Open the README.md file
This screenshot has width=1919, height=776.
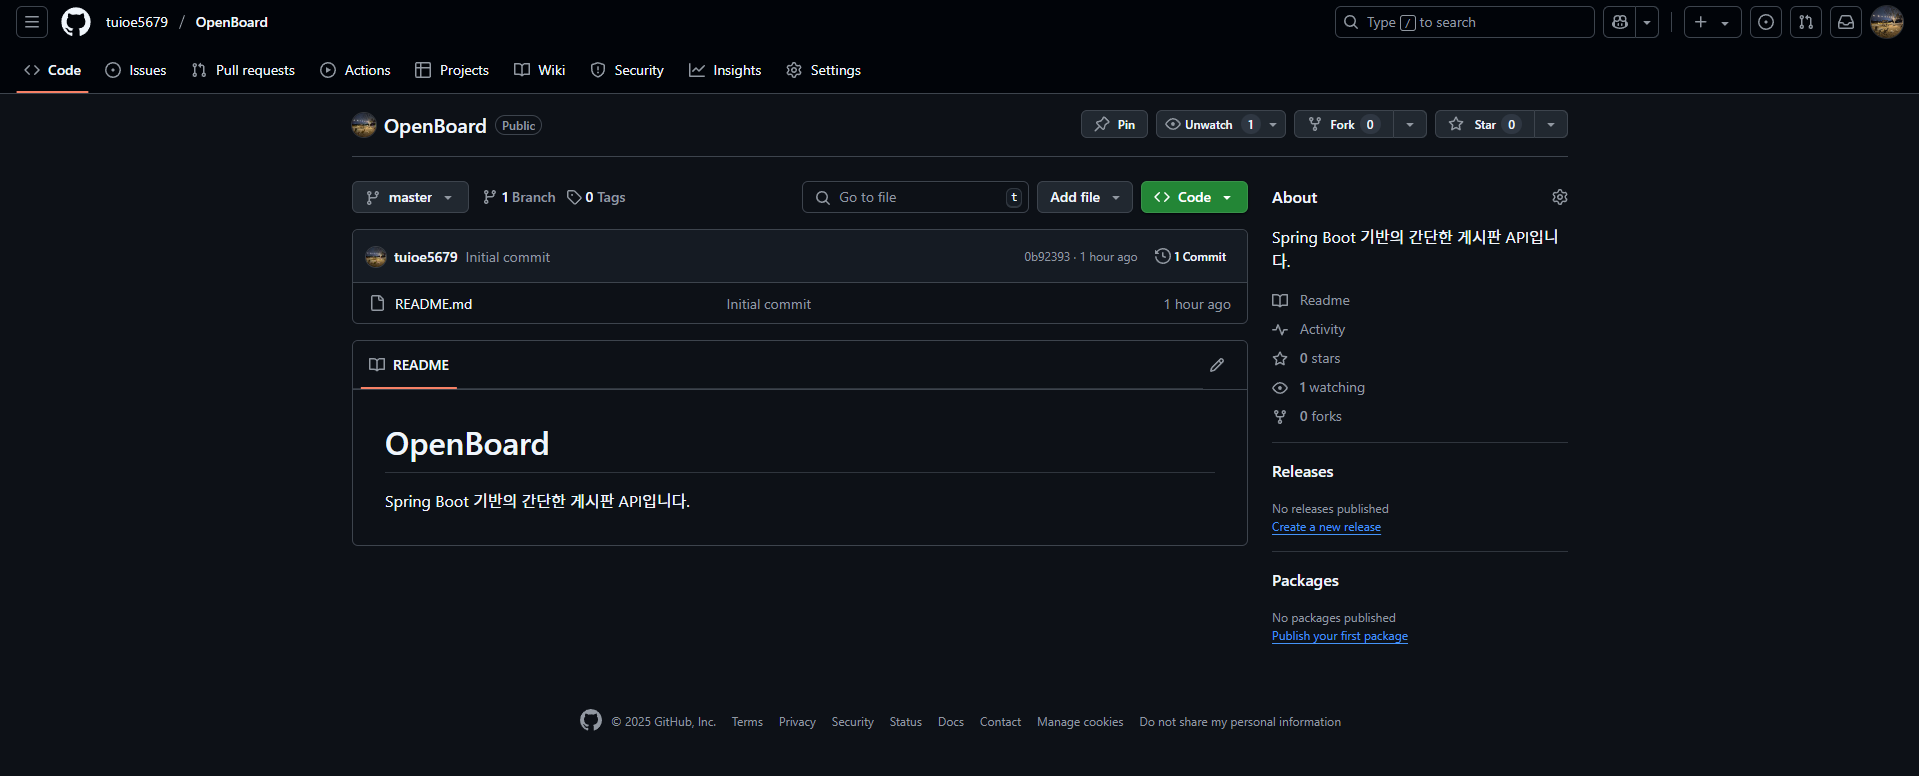433,304
